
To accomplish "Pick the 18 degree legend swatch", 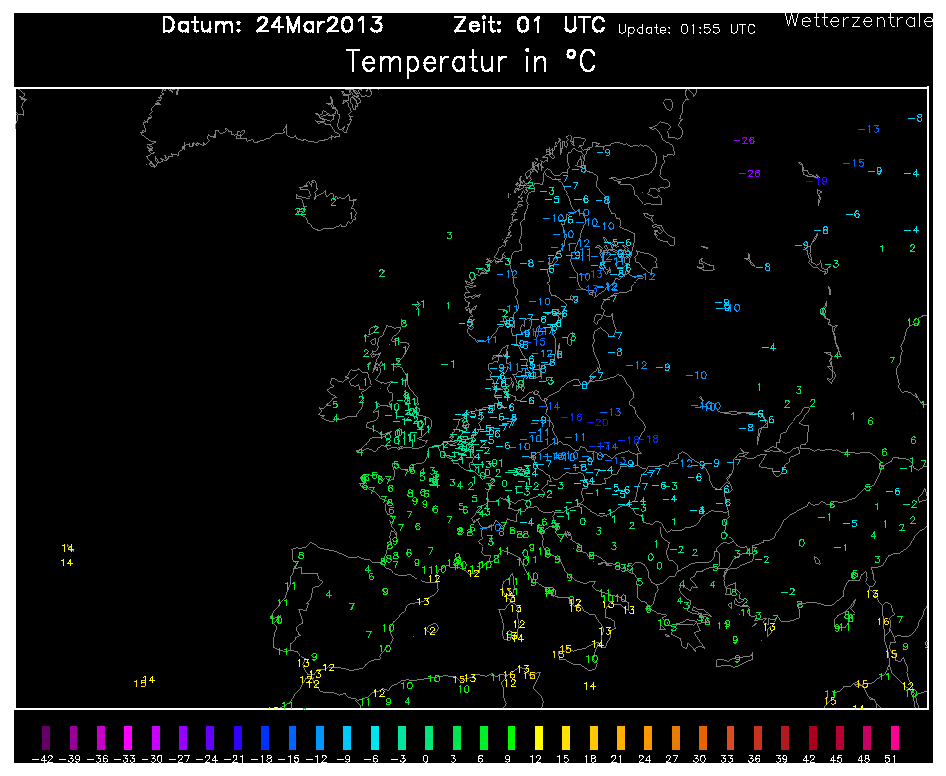I will coord(594,737).
